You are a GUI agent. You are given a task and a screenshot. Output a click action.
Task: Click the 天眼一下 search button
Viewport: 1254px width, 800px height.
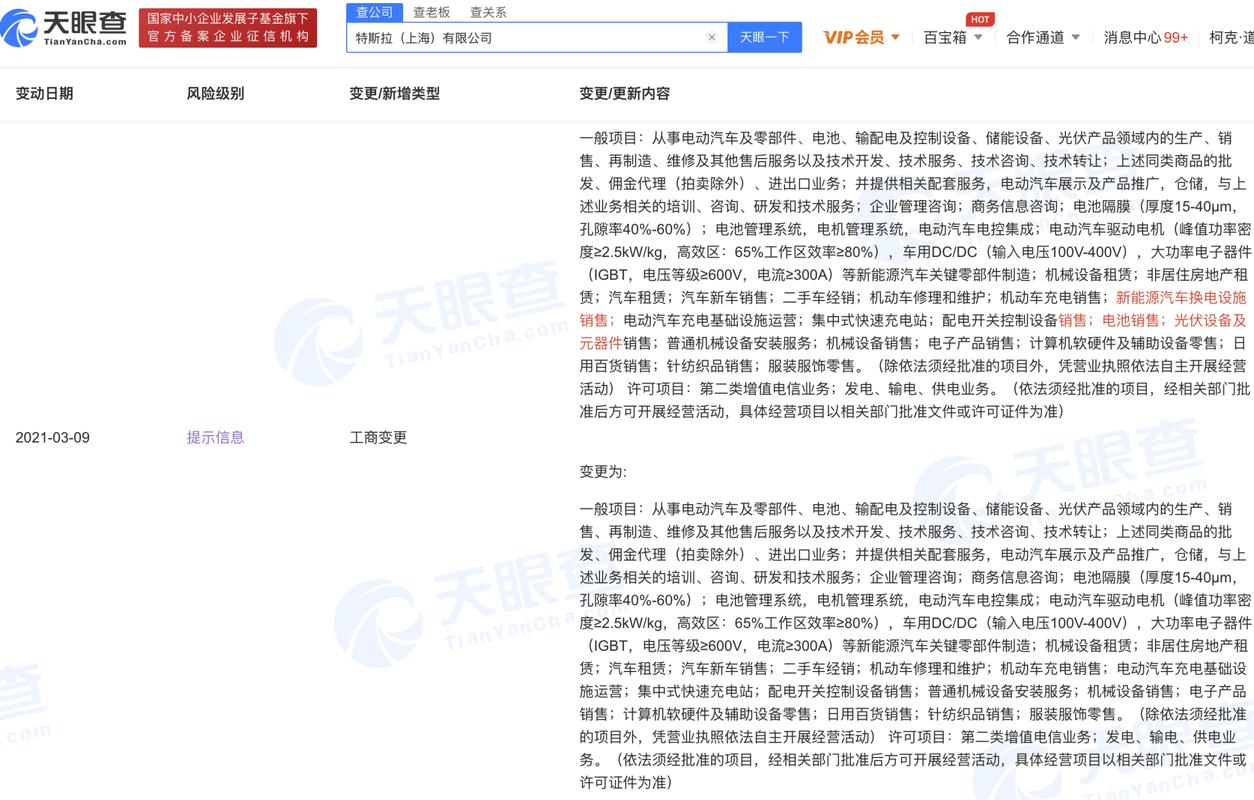coord(764,38)
